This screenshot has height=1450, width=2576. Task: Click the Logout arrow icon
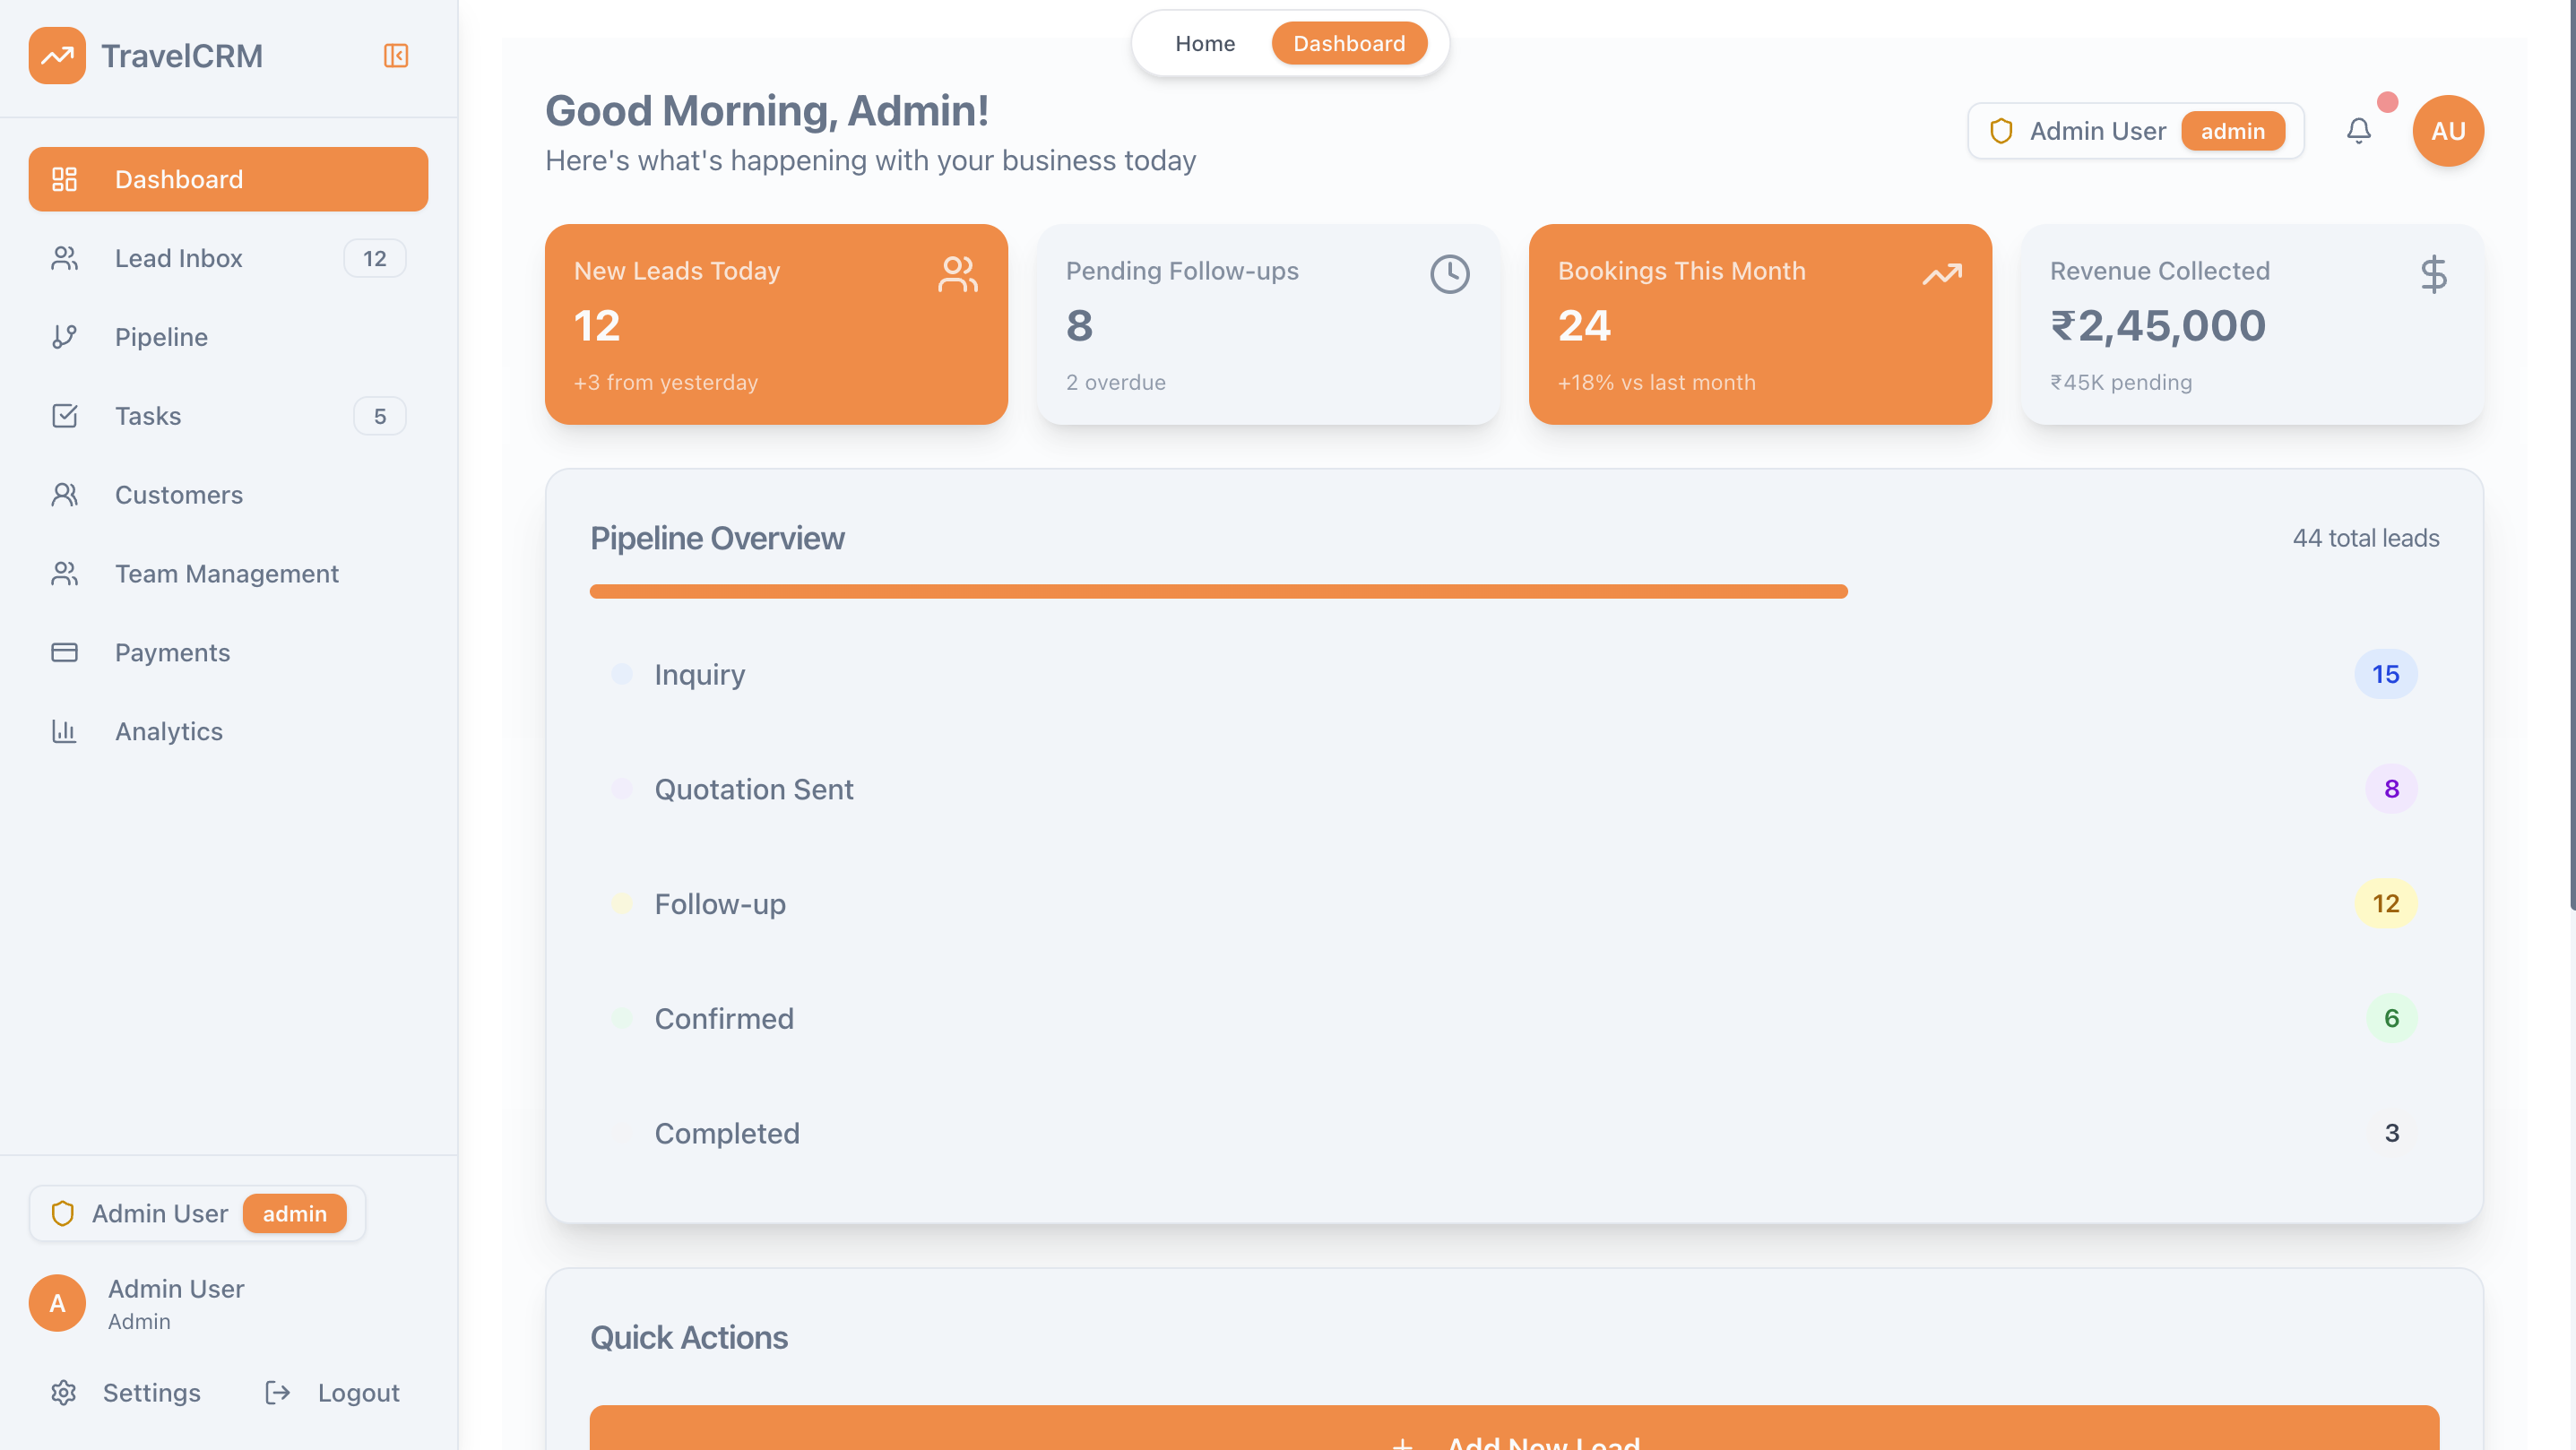coord(278,1392)
